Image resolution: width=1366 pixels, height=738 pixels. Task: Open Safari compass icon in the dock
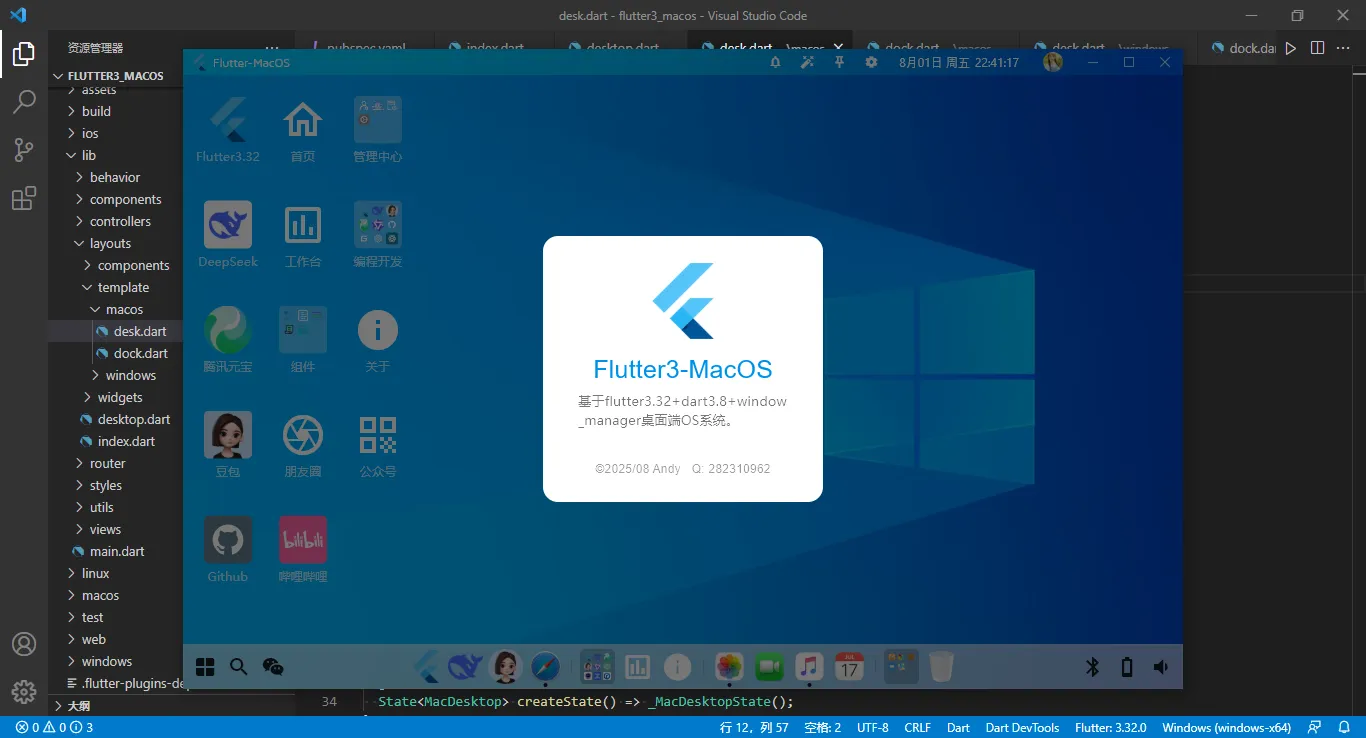(546, 667)
